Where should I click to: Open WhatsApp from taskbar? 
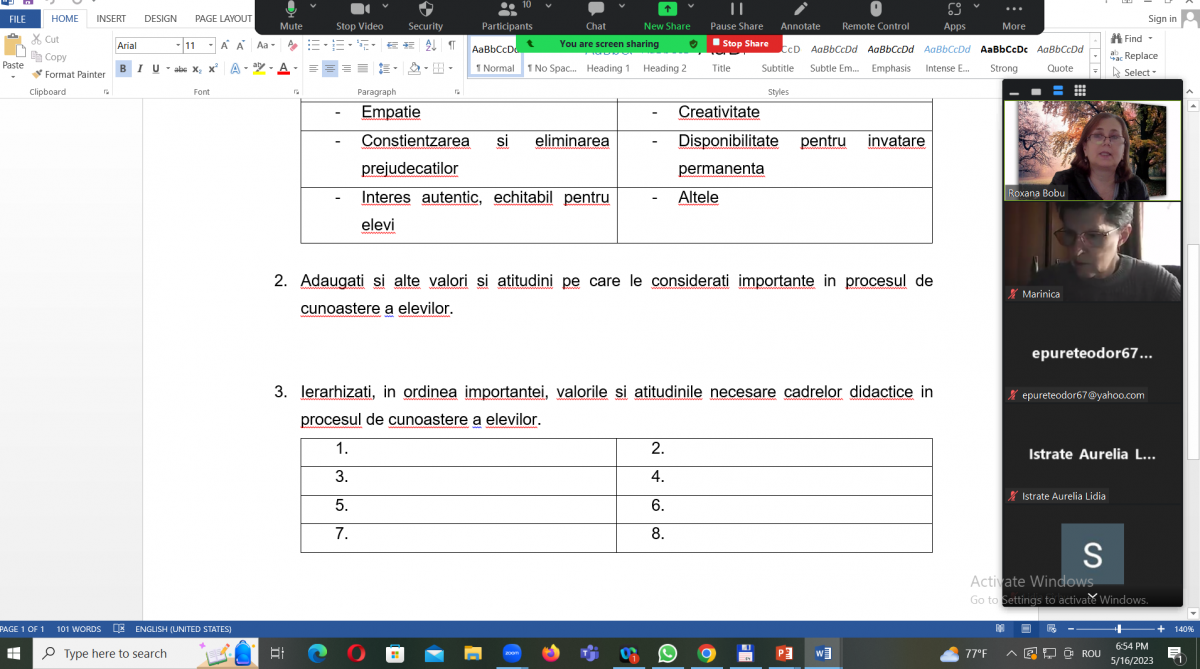point(667,654)
